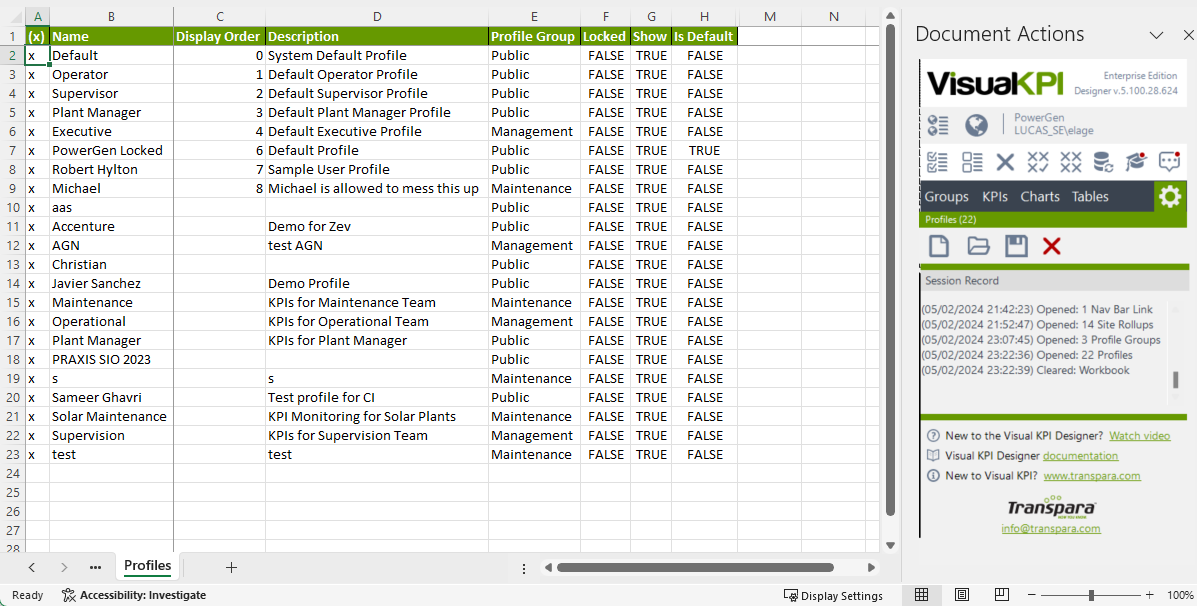The height and width of the screenshot is (606, 1197).
Task: Click the database refresh icon
Action: pyautogui.click(x=1102, y=162)
